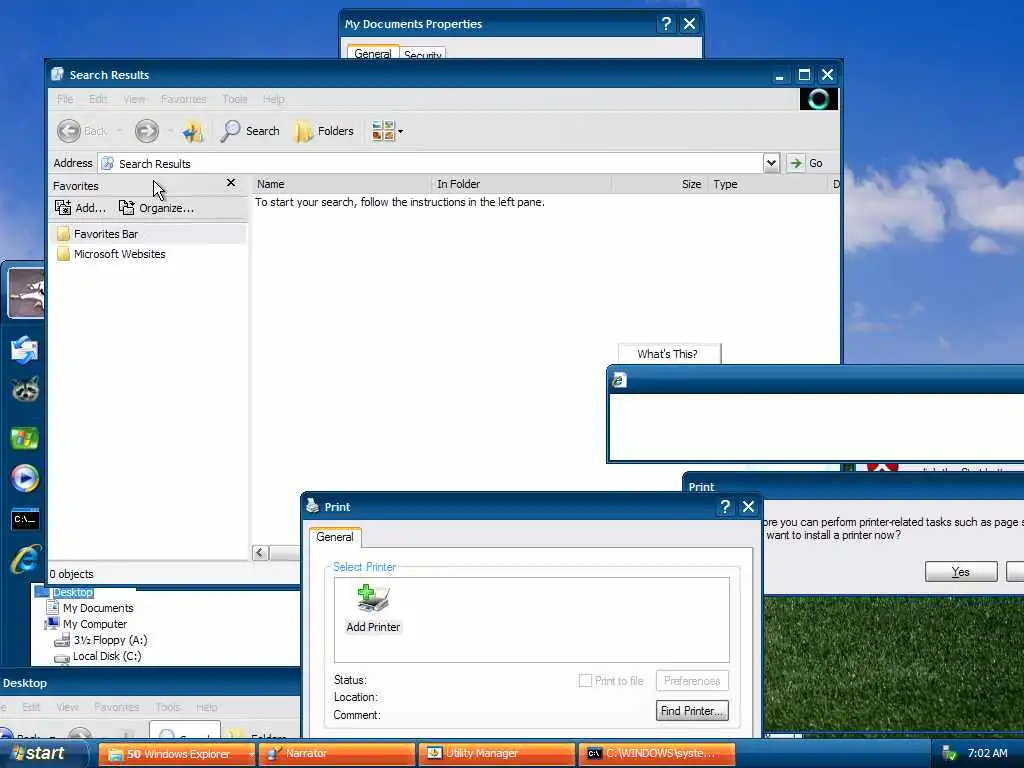Screen dimensions: 1024x768
Task: Open the File menu in Search Results
Action: (65, 99)
